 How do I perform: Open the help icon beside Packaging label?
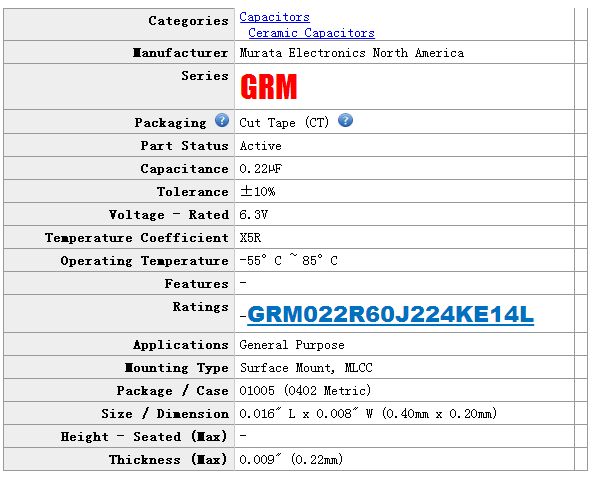coord(222,121)
